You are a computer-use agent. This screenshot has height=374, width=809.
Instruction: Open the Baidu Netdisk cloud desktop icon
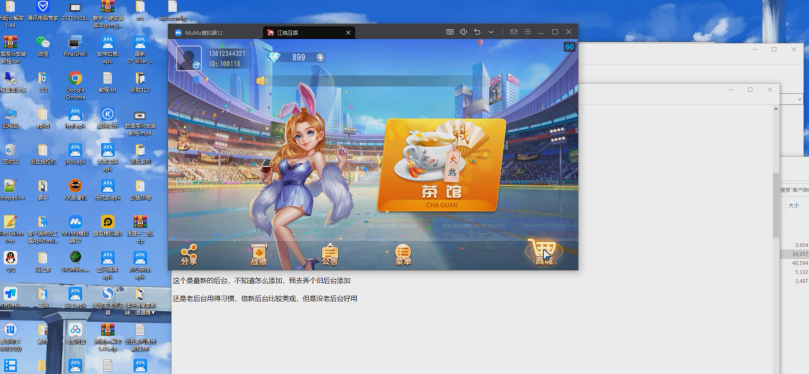click(75, 334)
